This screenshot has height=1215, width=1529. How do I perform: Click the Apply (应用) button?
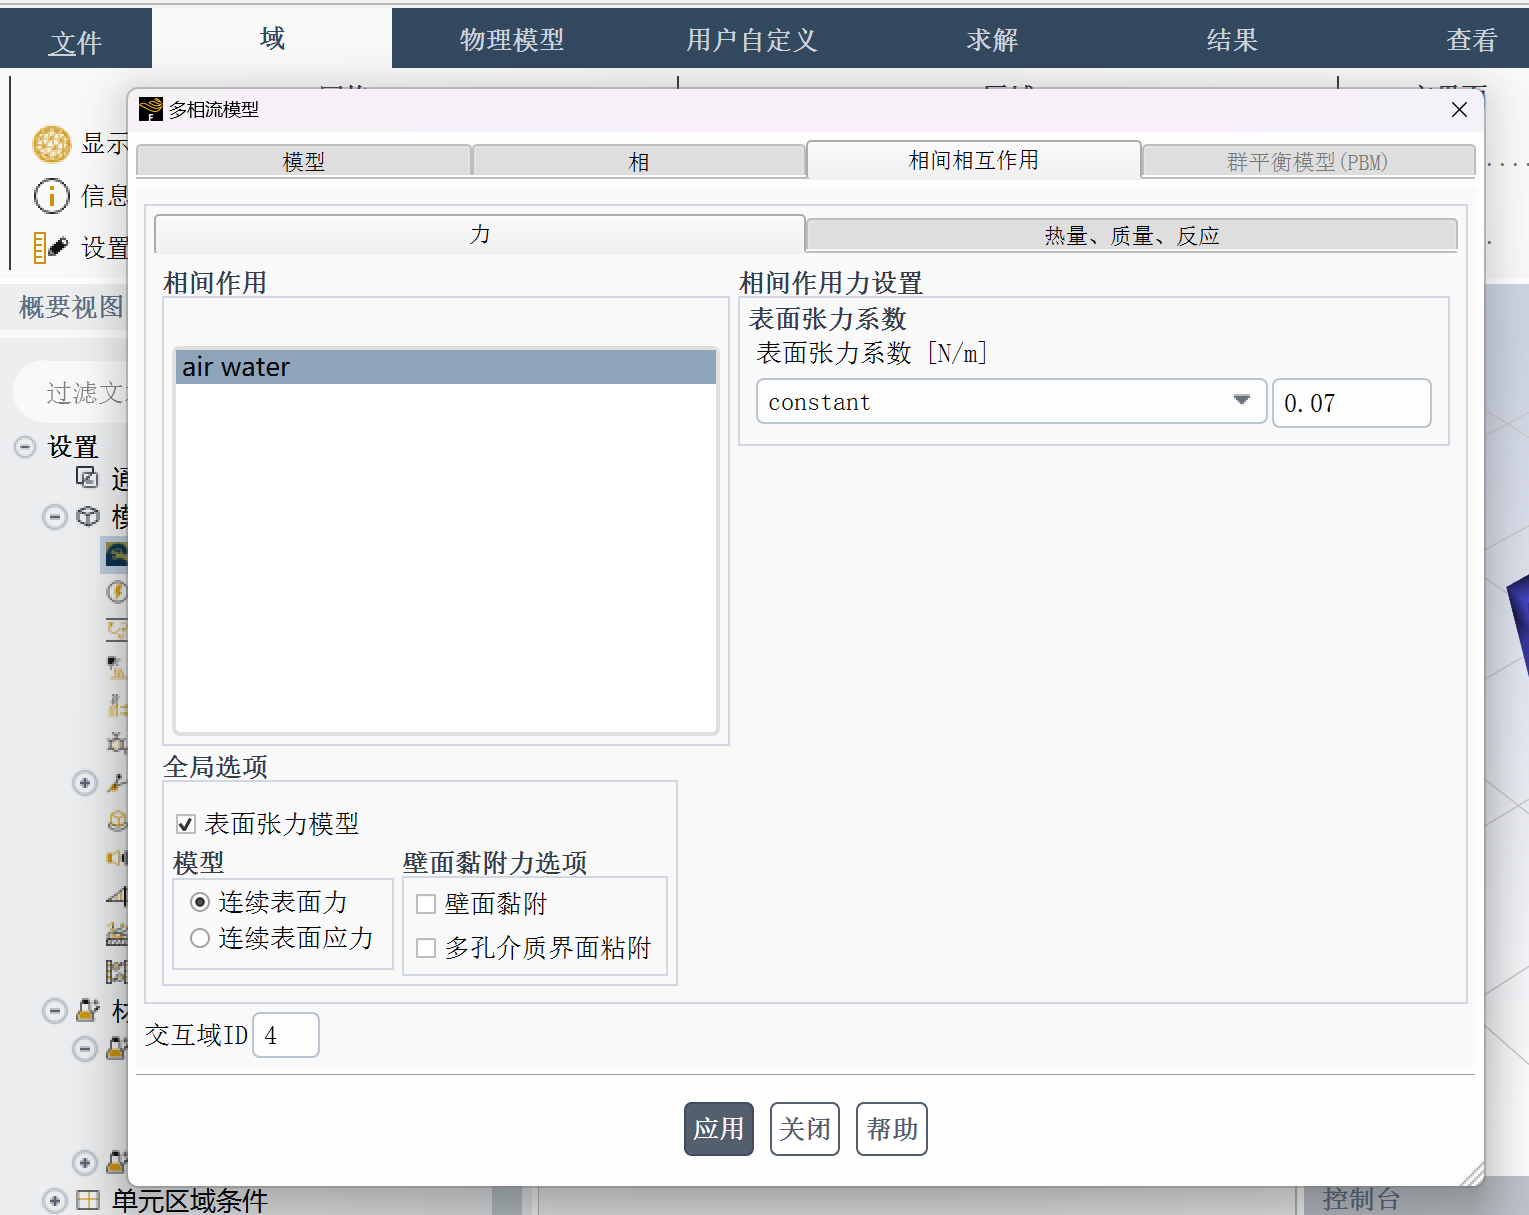pyautogui.click(x=719, y=1129)
